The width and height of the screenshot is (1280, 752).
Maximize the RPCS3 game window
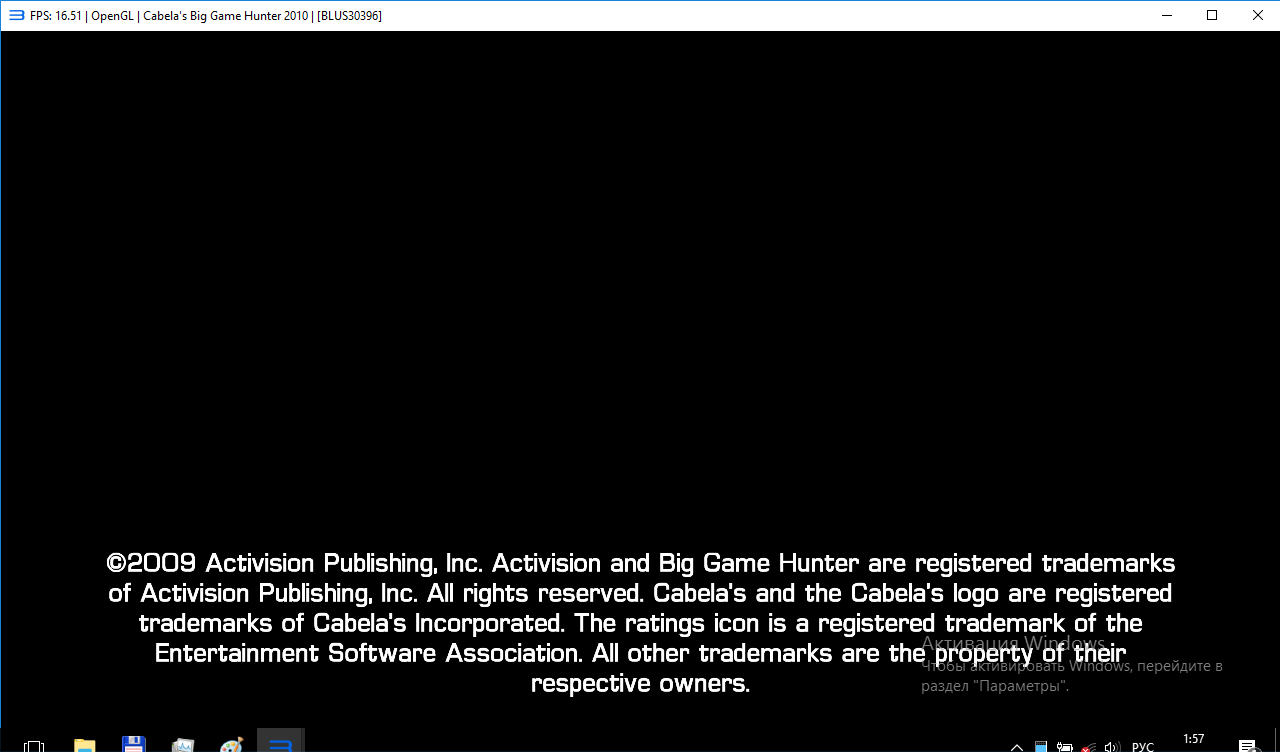1212,15
